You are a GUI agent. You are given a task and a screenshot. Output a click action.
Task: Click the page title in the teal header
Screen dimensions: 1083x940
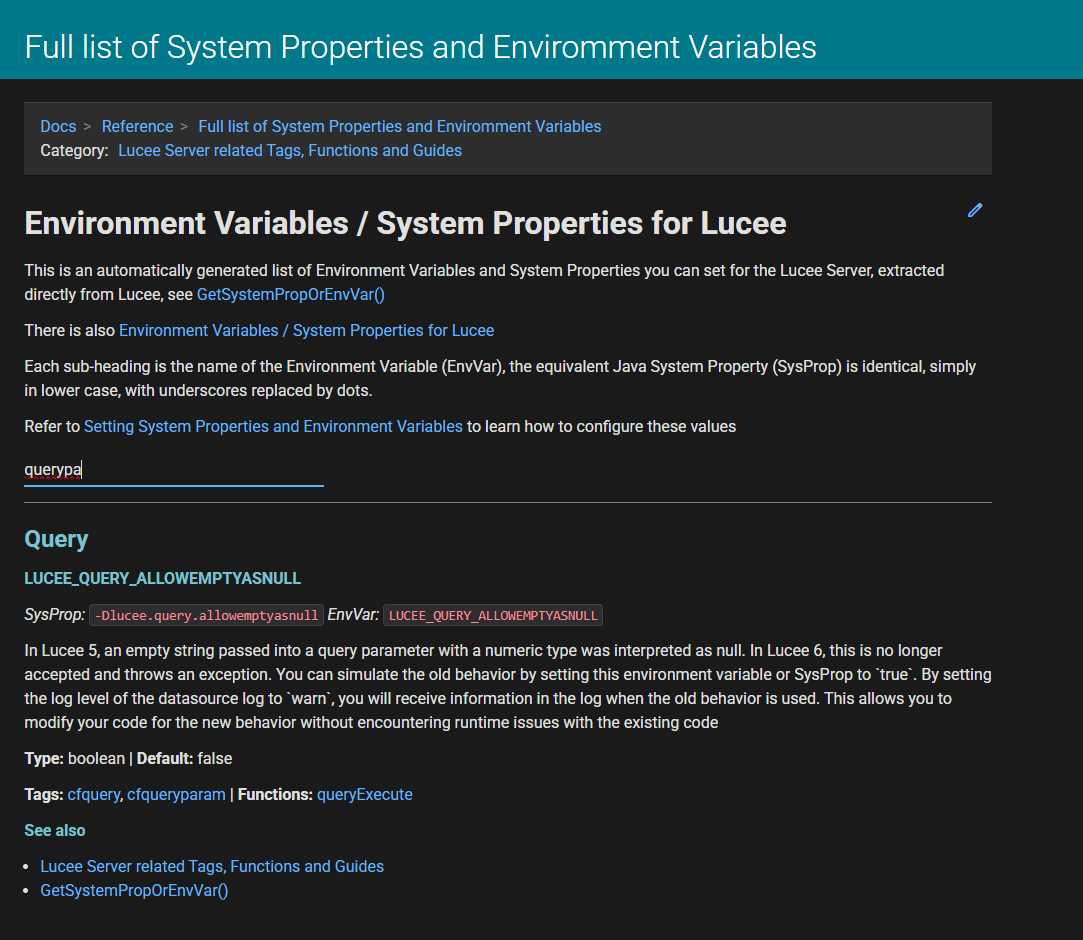click(x=420, y=46)
